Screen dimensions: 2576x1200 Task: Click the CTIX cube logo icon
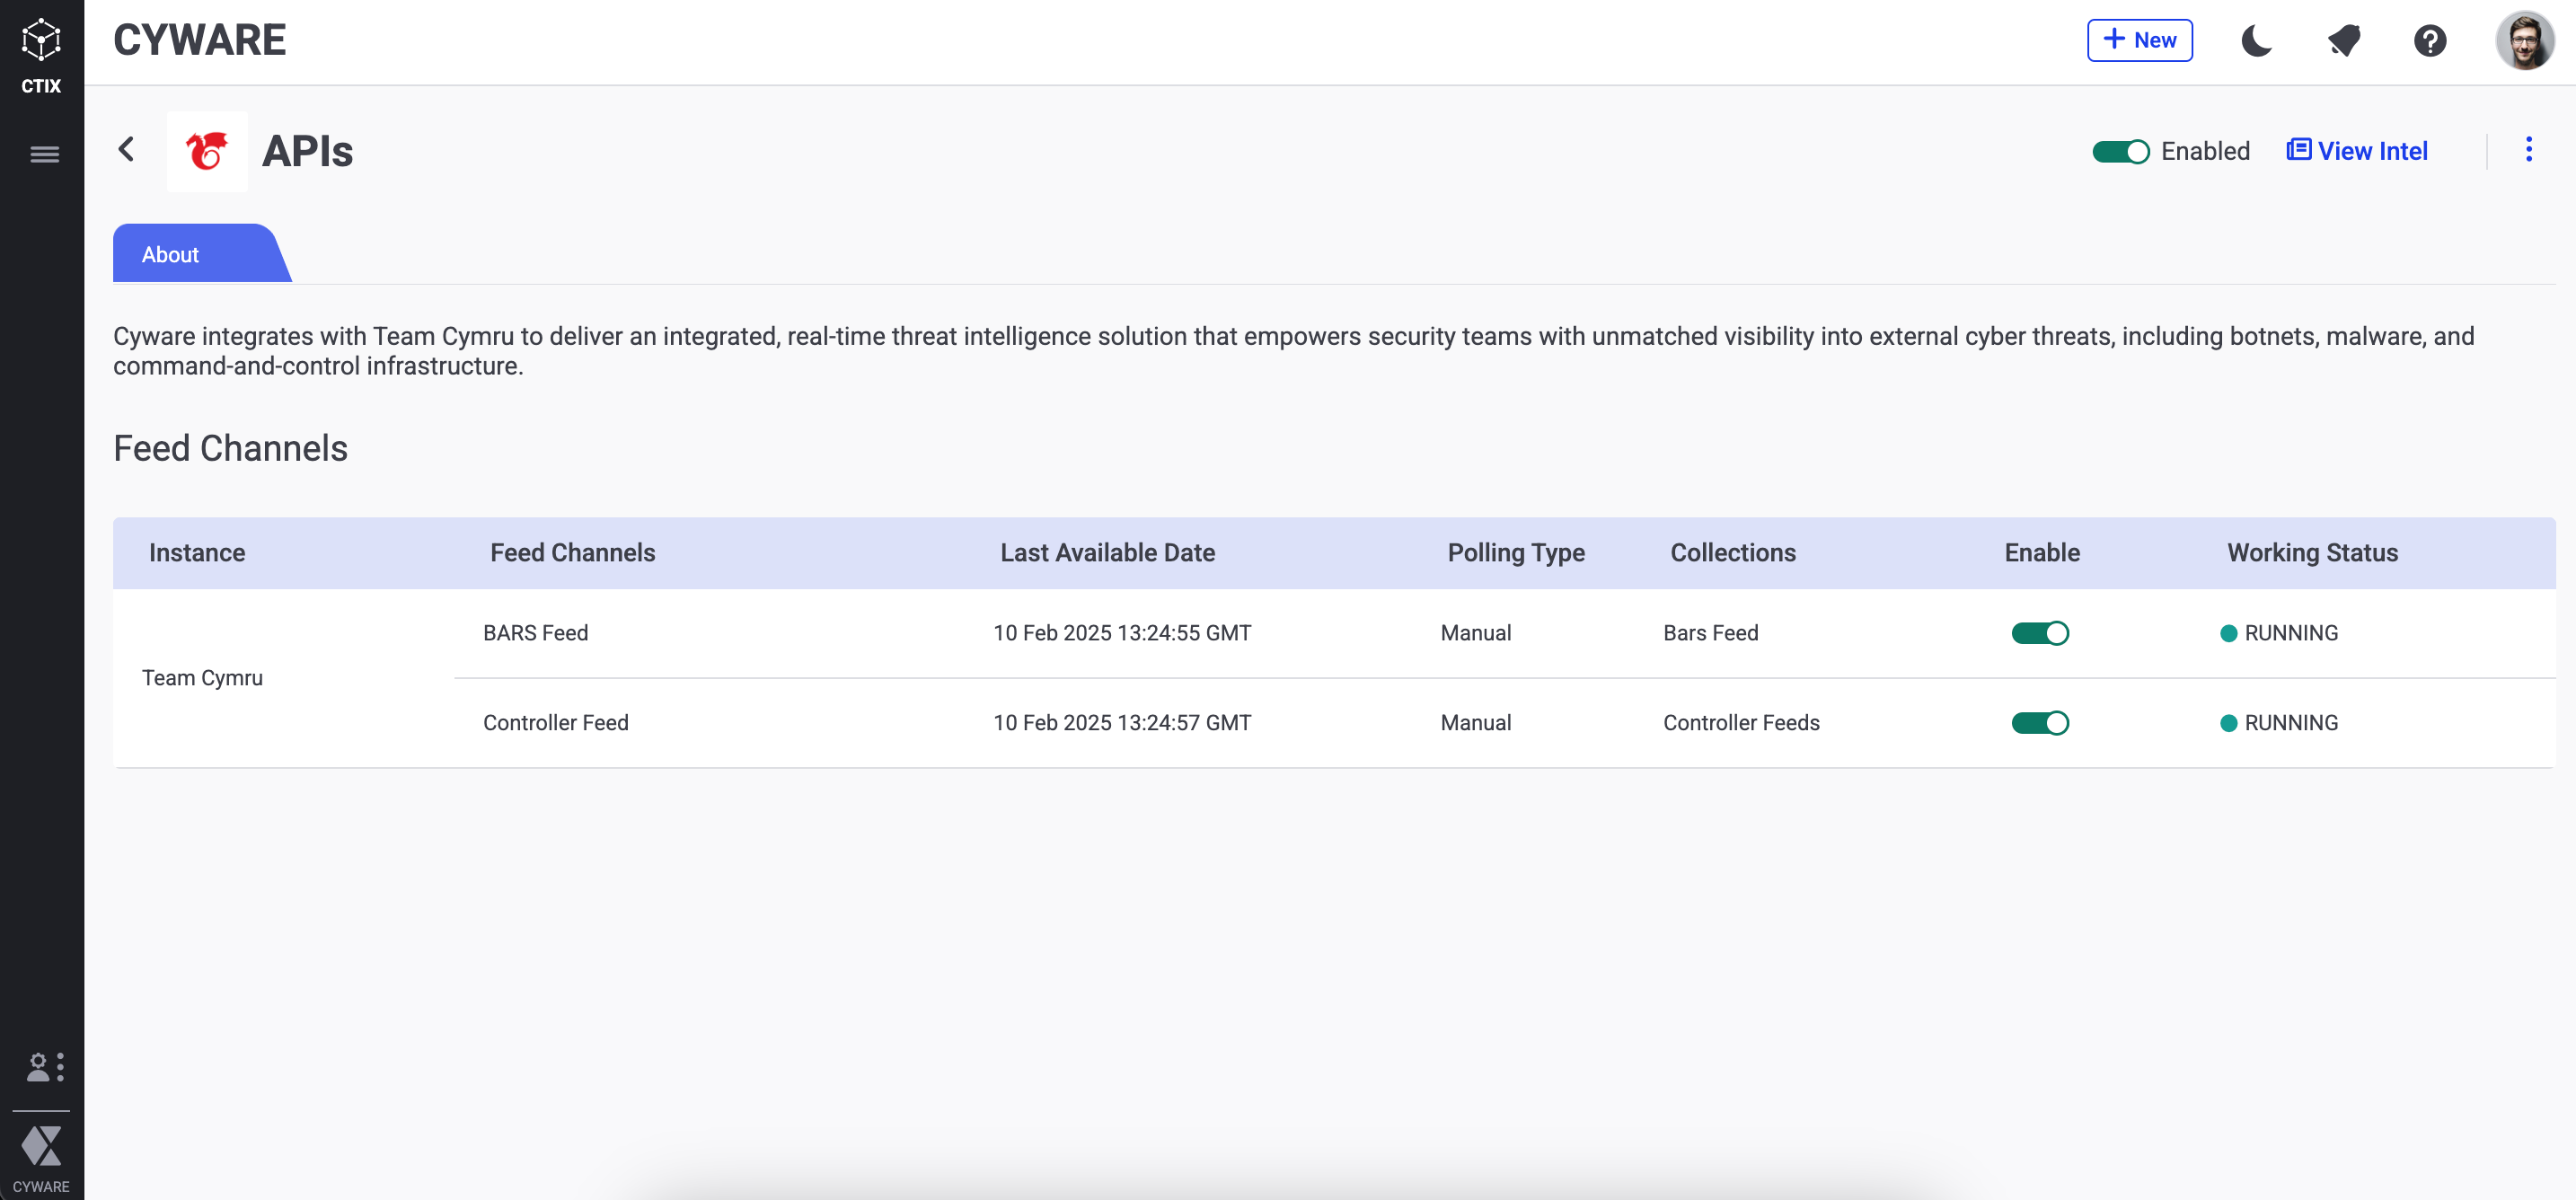coord(41,40)
